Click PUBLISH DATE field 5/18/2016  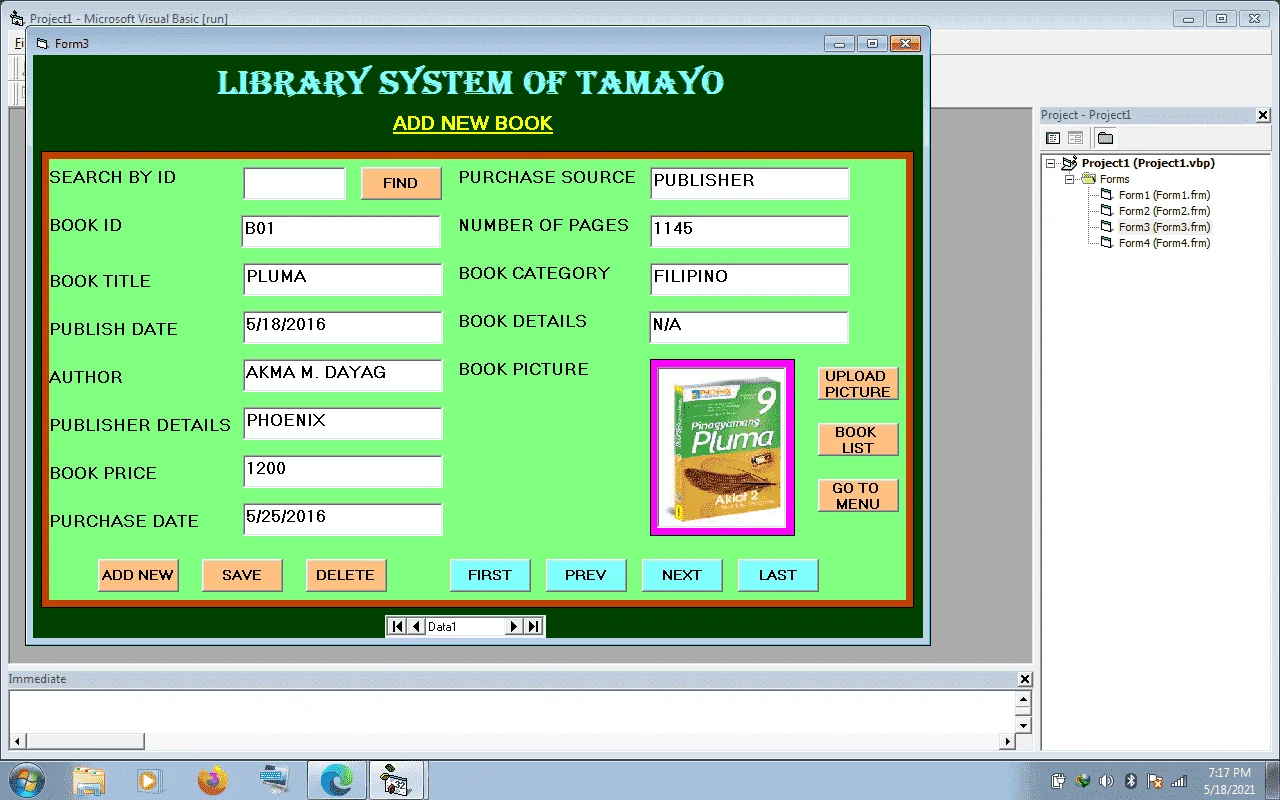pos(342,327)
